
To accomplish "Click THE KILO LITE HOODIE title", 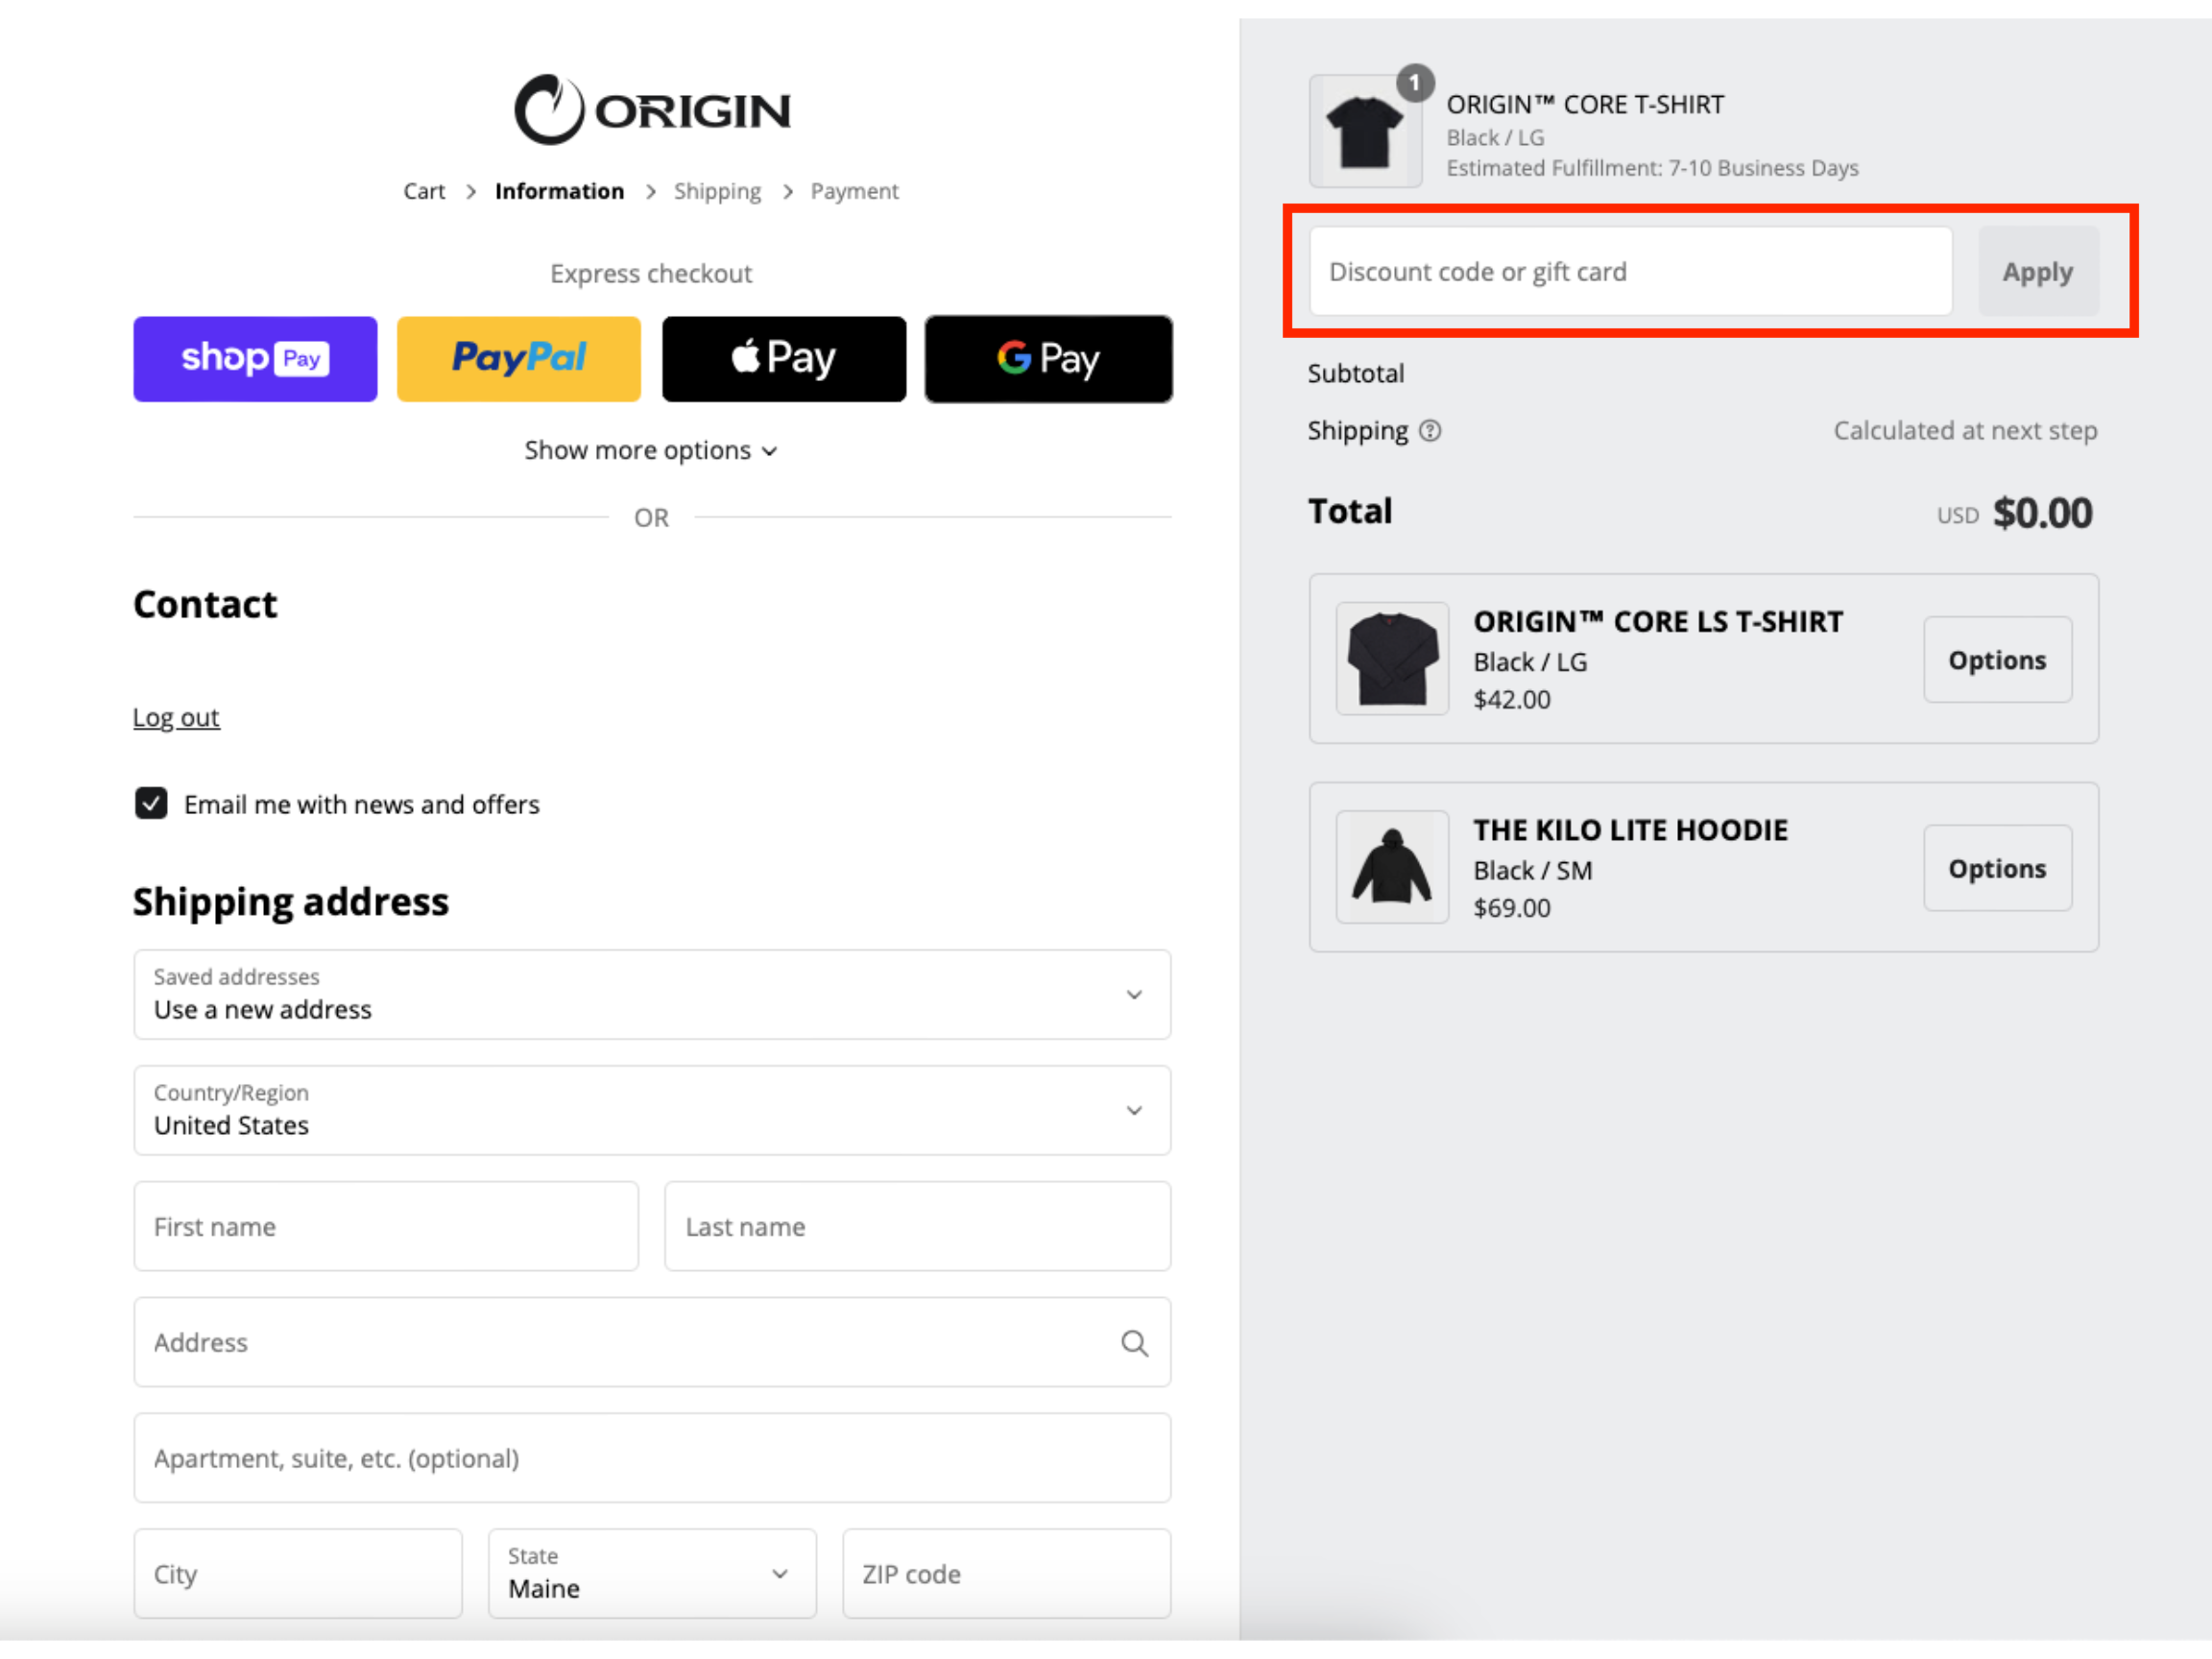I will point(1630,830).
